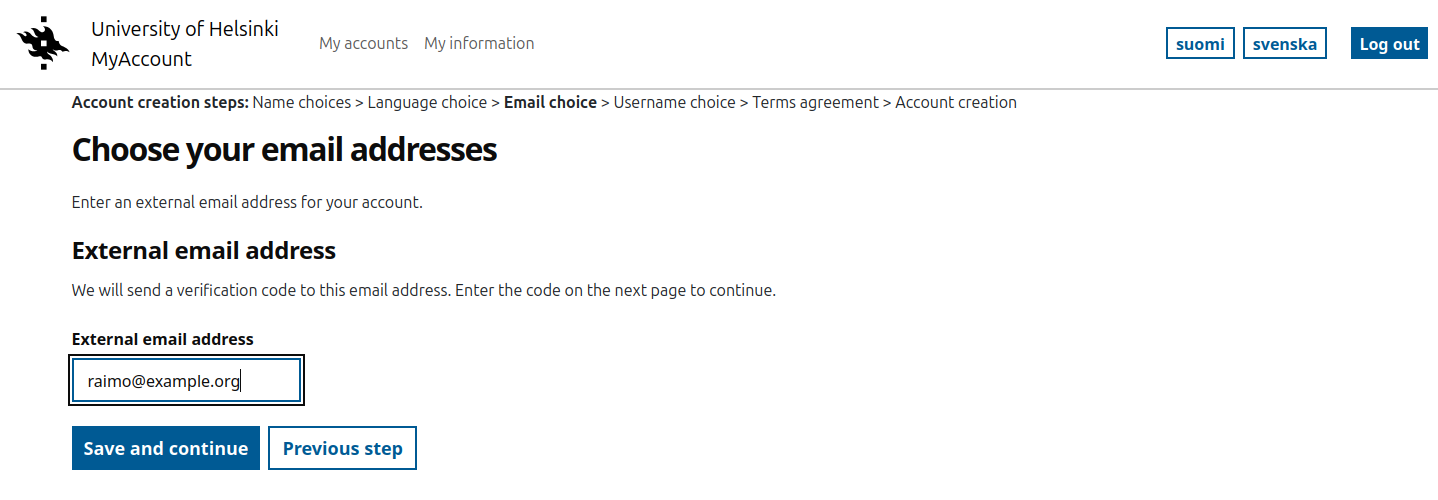Click the Terms agreement step in breadcrumb
This screenshot has width=1438, height=500.
pyautogui.click(x=815, y=102)
